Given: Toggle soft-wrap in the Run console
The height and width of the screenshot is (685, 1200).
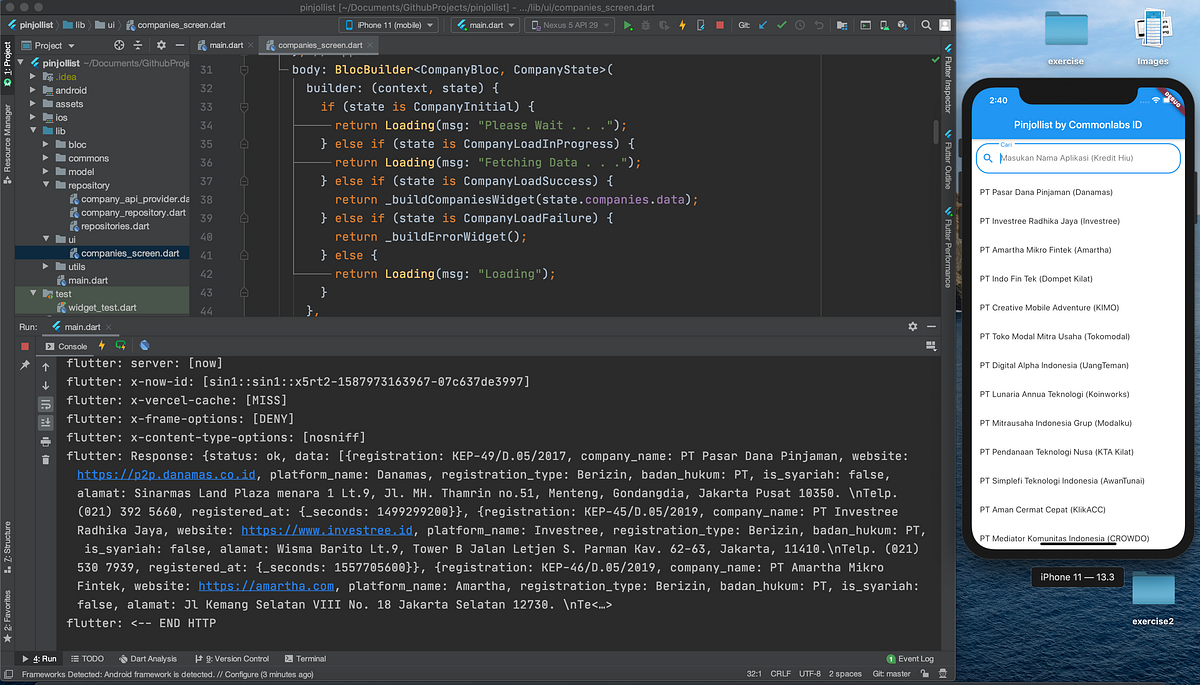Looking at the screenshot, I should click(x=45, y=404).
